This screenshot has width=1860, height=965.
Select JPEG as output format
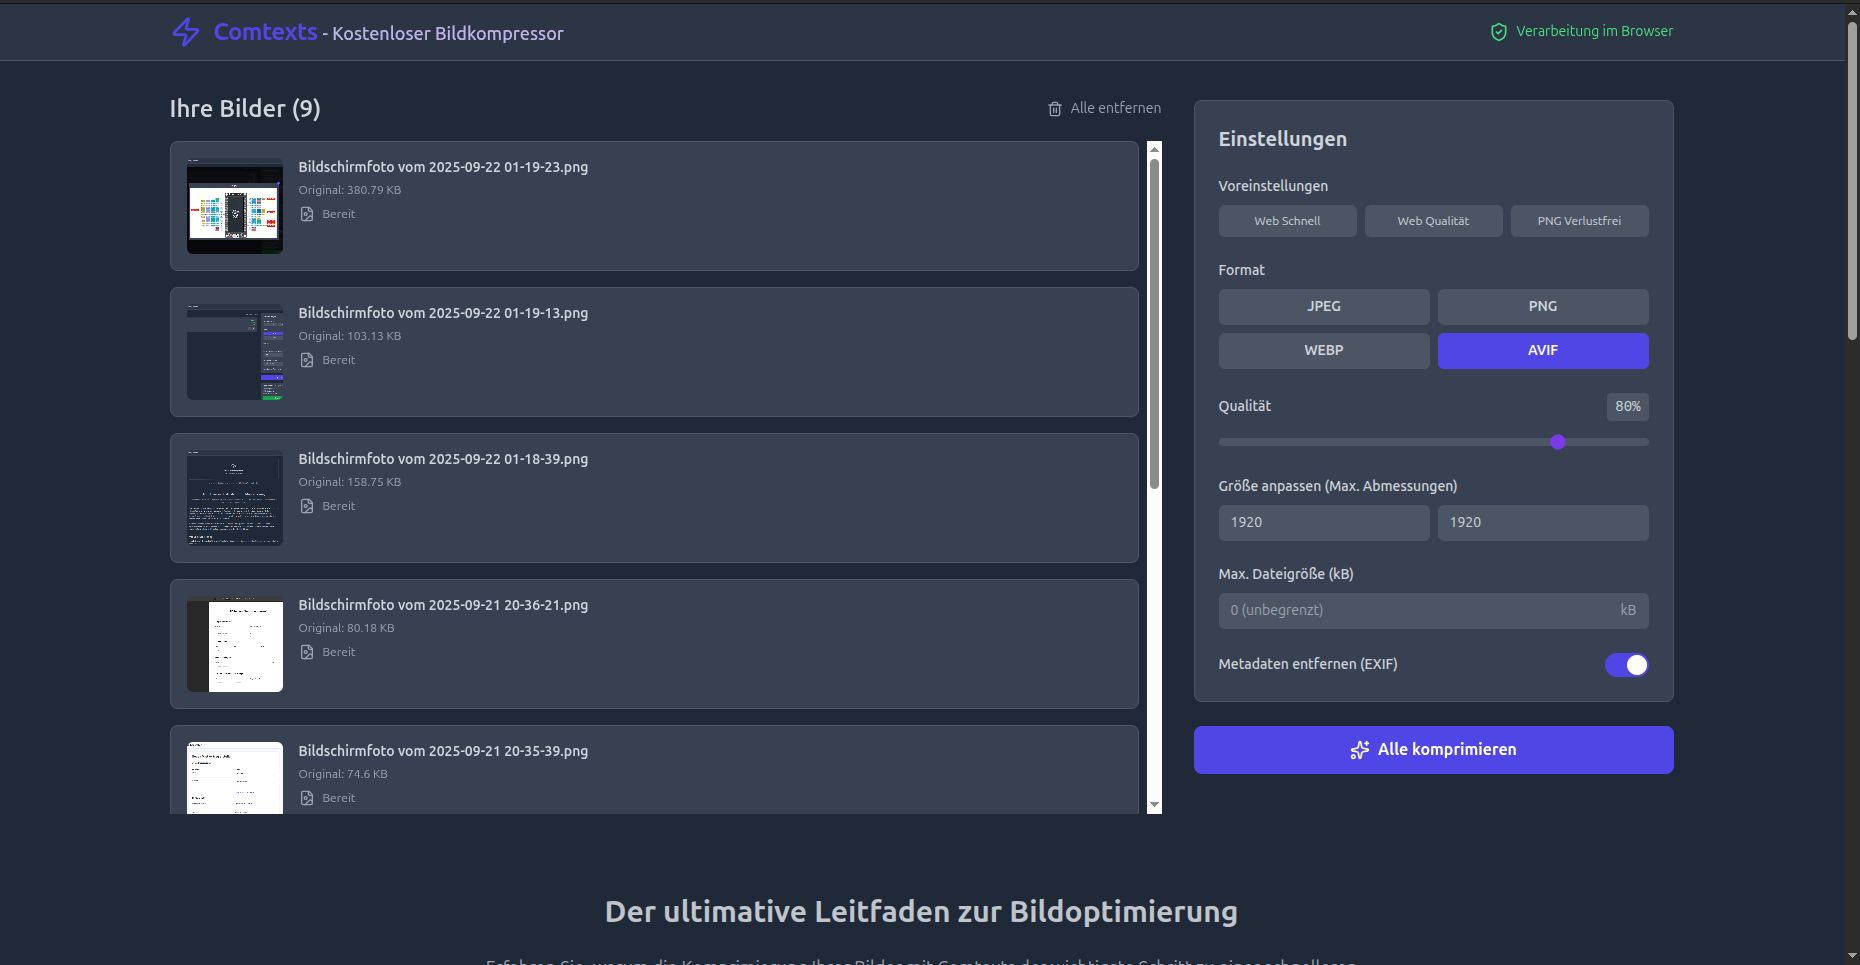[x=1323, y=307]
